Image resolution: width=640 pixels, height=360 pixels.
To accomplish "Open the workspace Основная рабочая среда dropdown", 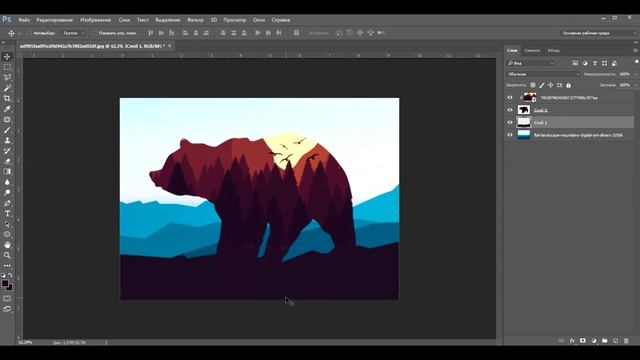I will click(598, 33).
